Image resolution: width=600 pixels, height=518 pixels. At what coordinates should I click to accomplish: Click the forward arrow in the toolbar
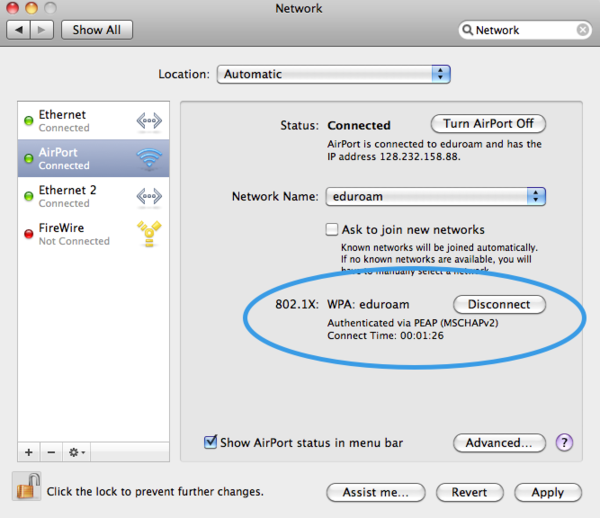43,30
